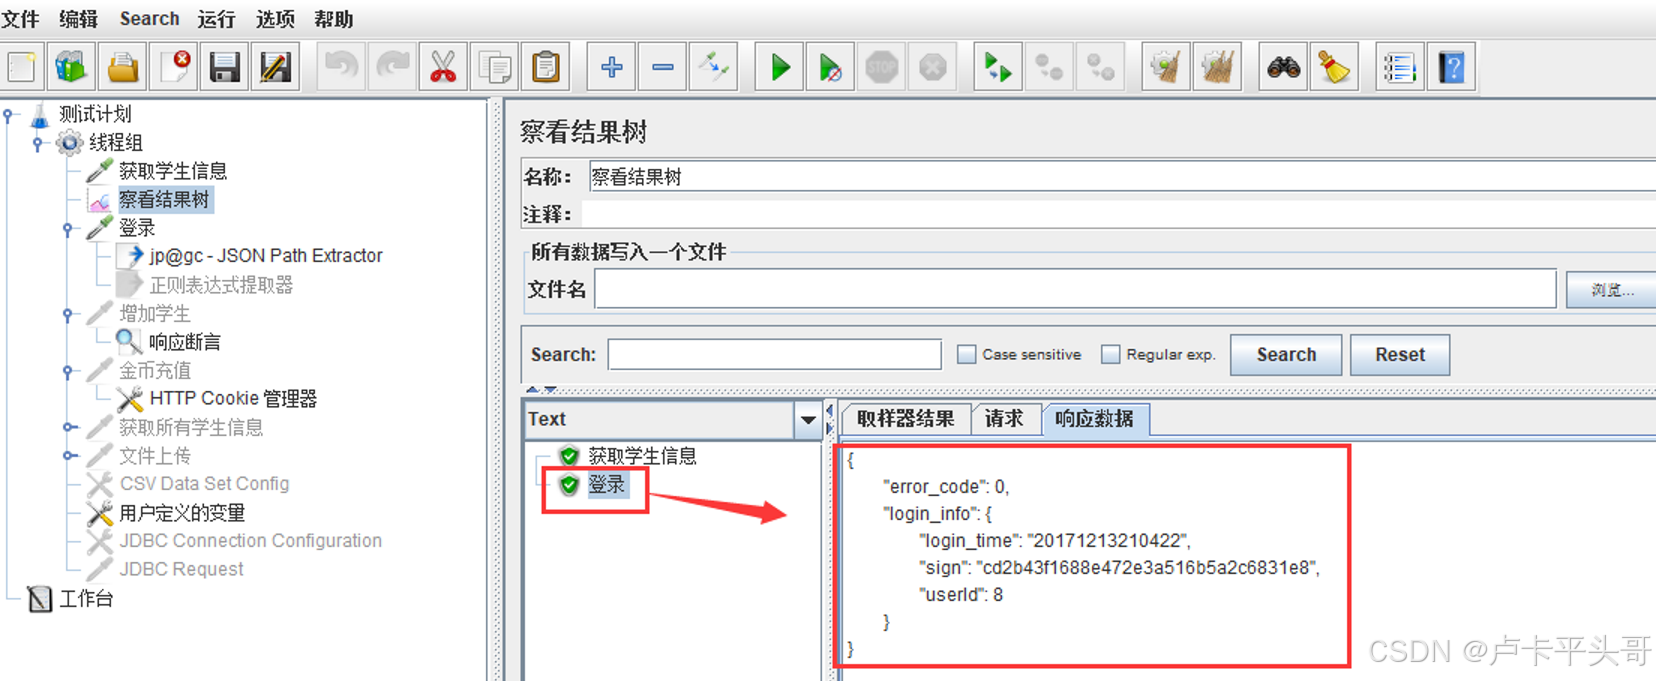Collapse the 登录 sampler node in tree
Image resolution: width=1656 pixels, height=681 pixels.
[68, 229]
